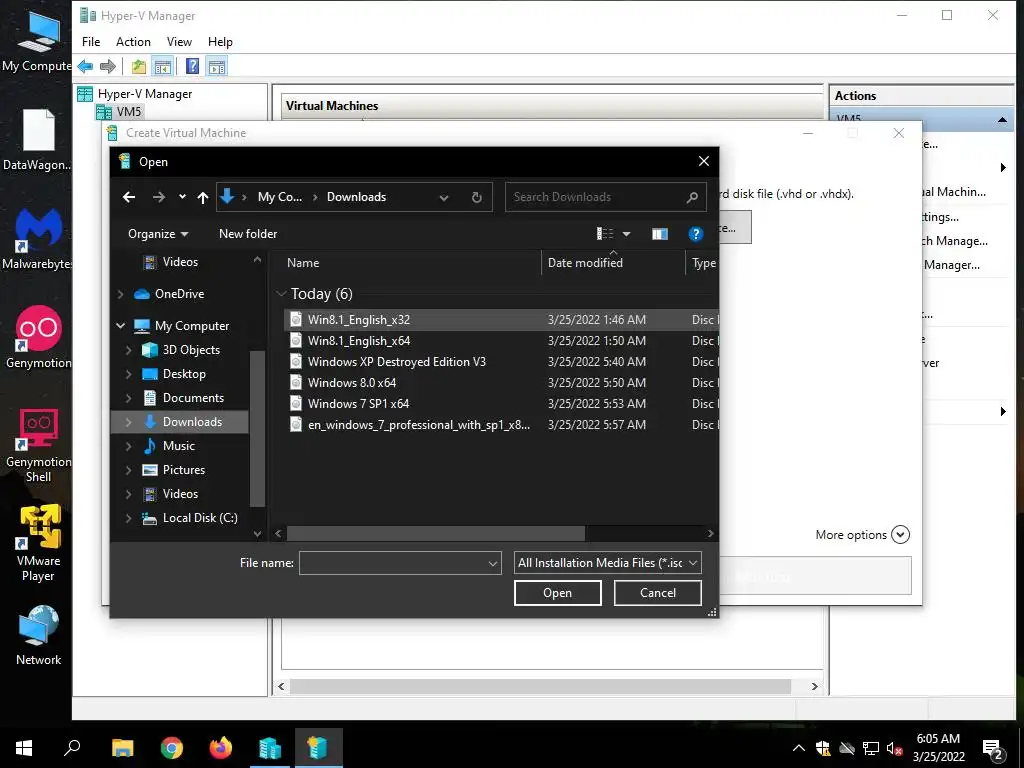
Task: Click the change view icon in Open dialog
Action: (605, 234)
